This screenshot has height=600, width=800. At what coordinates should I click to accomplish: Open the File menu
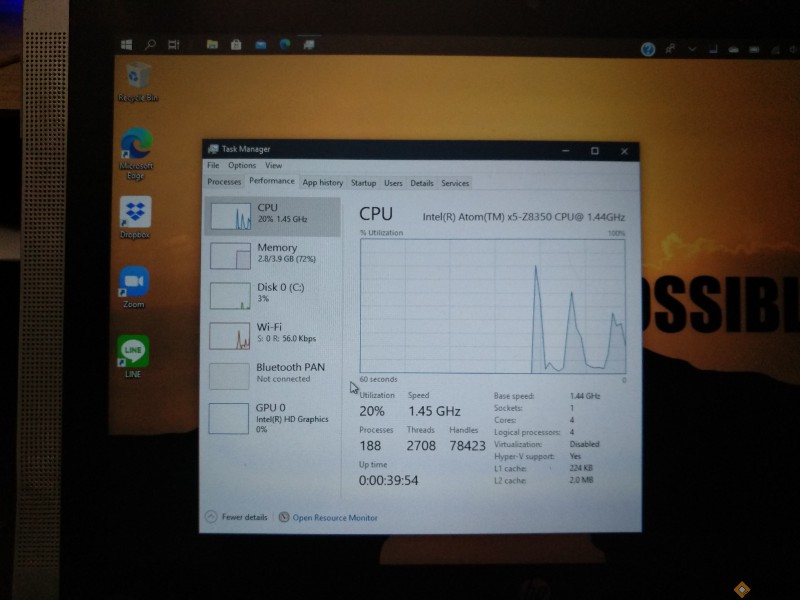pyautogui.click(x=213, y=166)
